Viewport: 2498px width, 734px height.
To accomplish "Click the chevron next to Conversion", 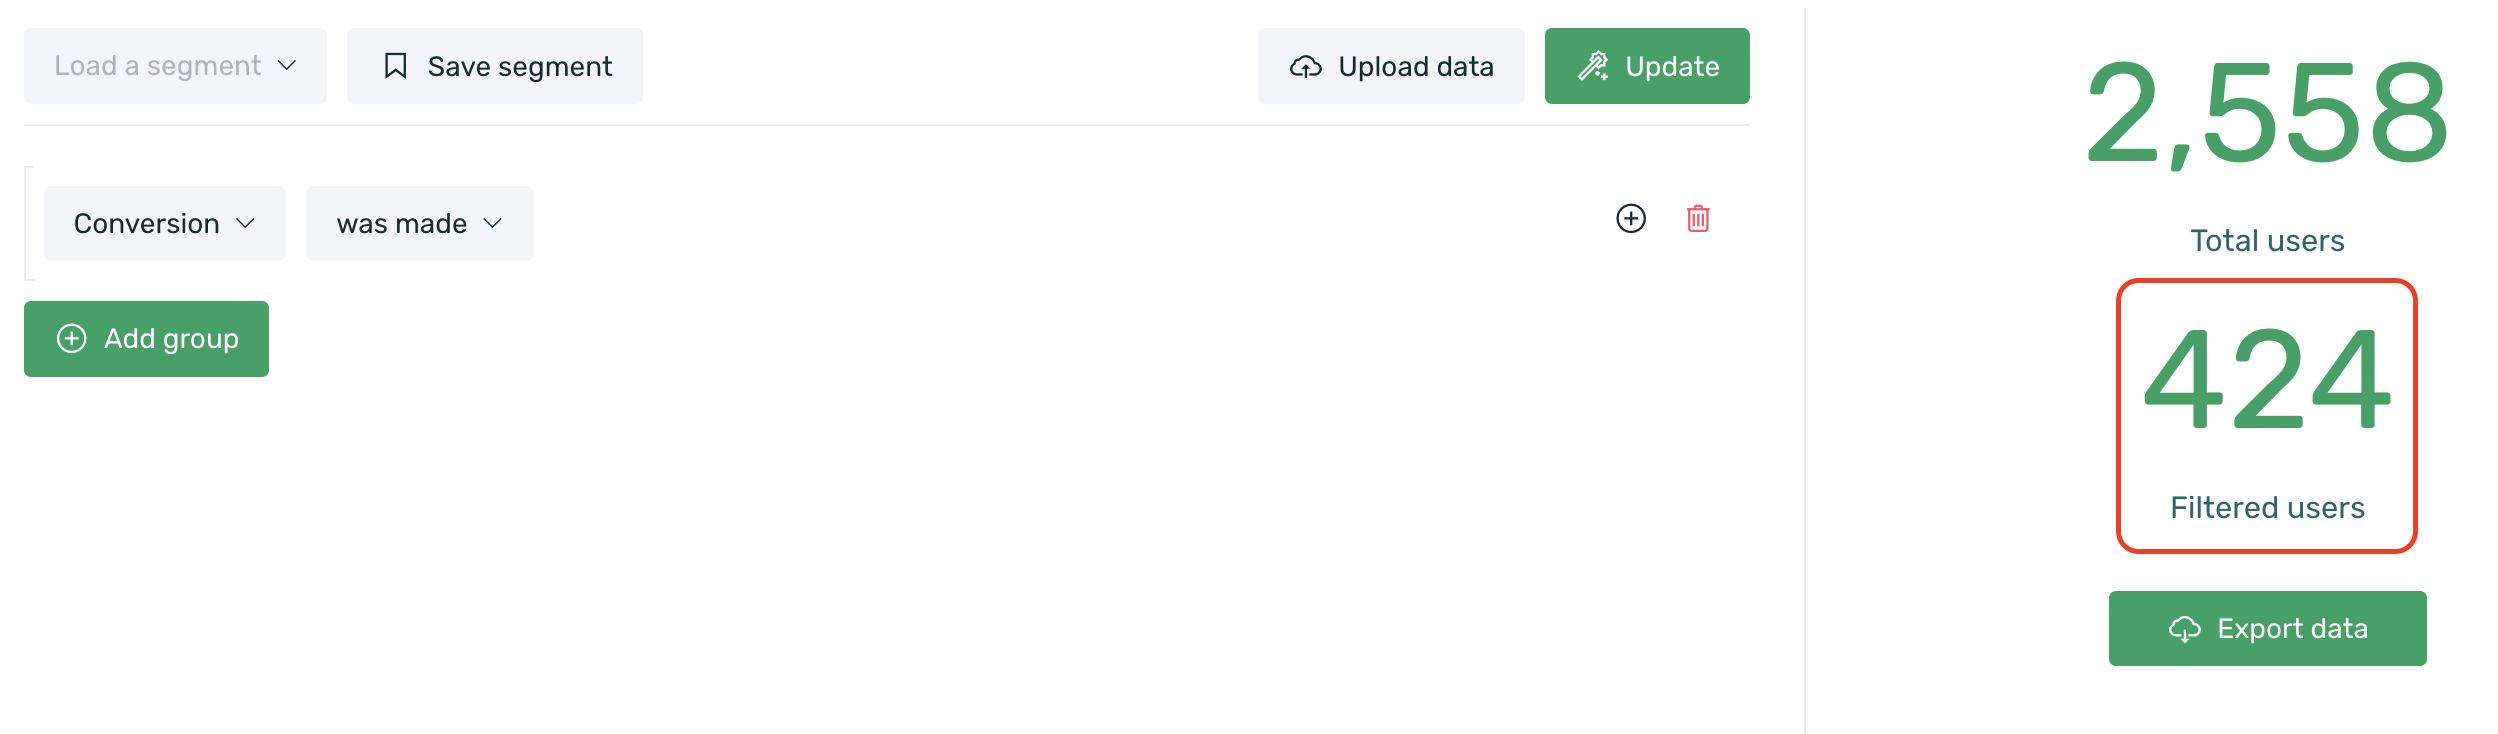I will click(246, 223).
